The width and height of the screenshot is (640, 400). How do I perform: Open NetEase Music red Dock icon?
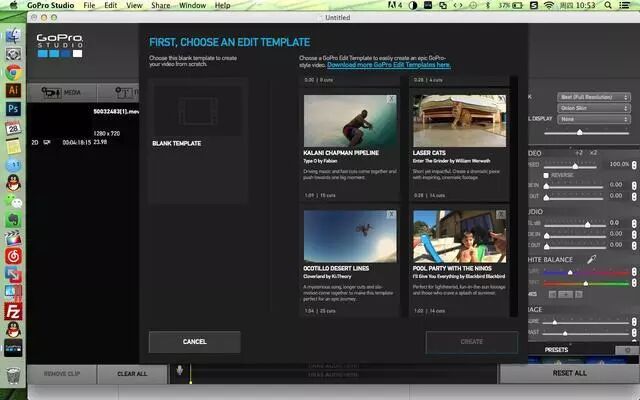point(13,256)
